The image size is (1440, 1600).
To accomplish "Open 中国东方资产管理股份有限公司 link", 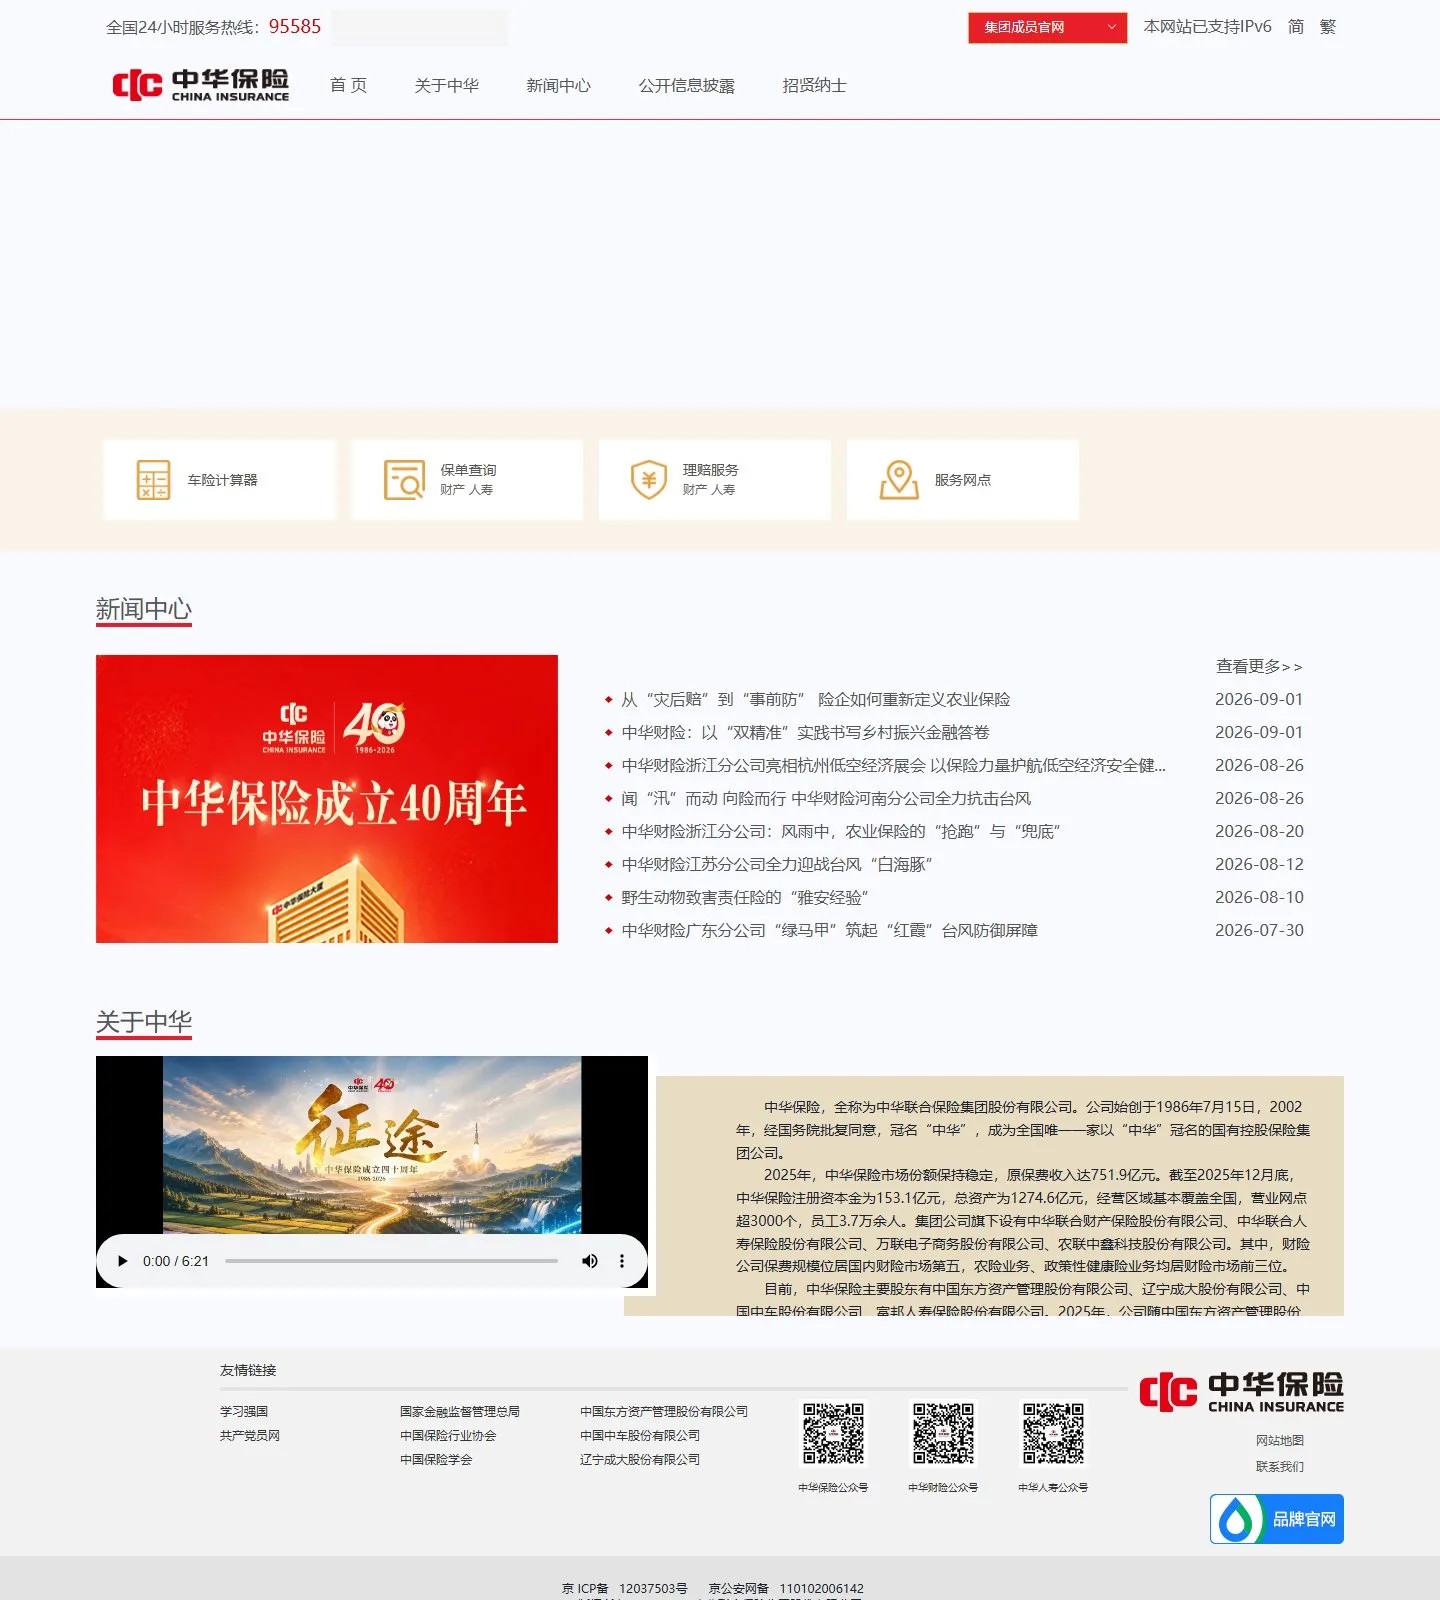I will (664, 1411).
